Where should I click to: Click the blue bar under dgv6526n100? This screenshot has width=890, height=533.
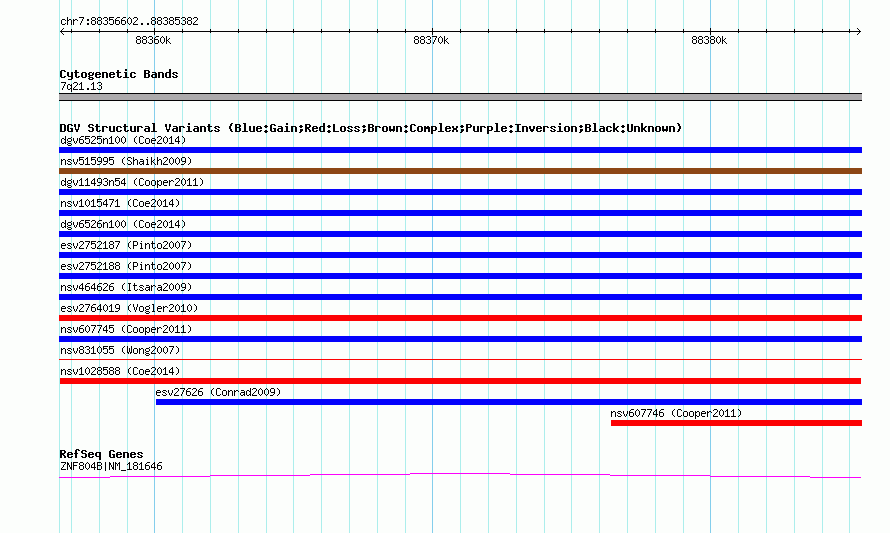460,234
